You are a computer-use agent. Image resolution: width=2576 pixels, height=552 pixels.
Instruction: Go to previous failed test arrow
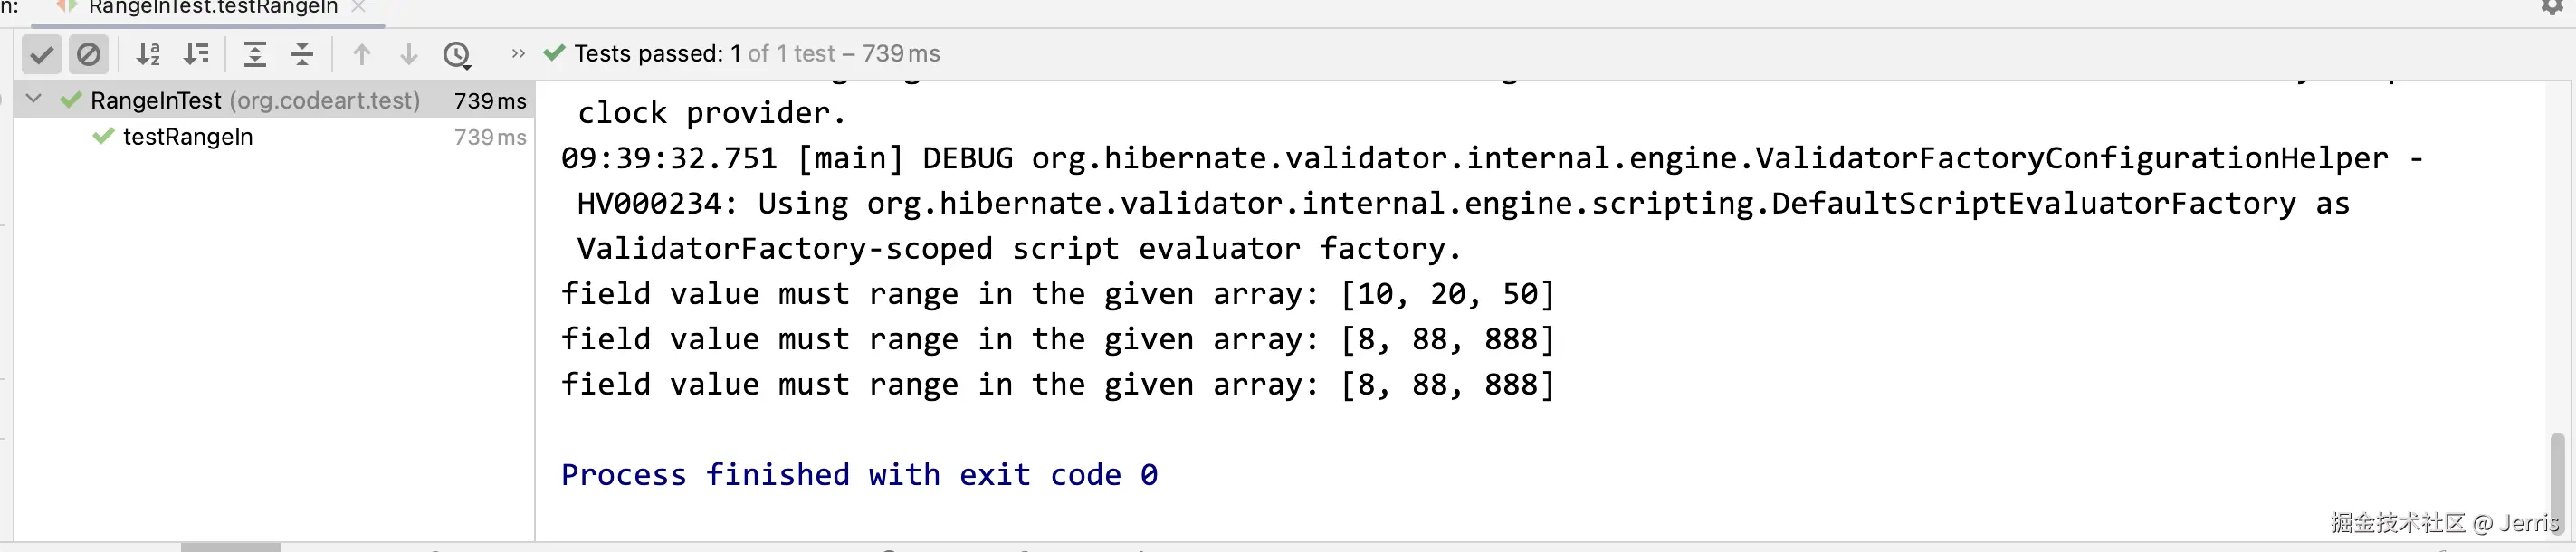pyautogui.click(x=362, y=54)
